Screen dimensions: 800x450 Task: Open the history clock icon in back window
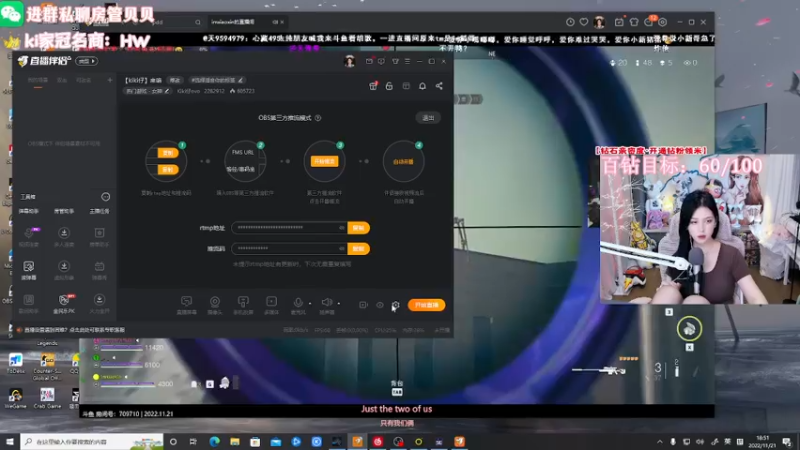[x=570, y=22]
